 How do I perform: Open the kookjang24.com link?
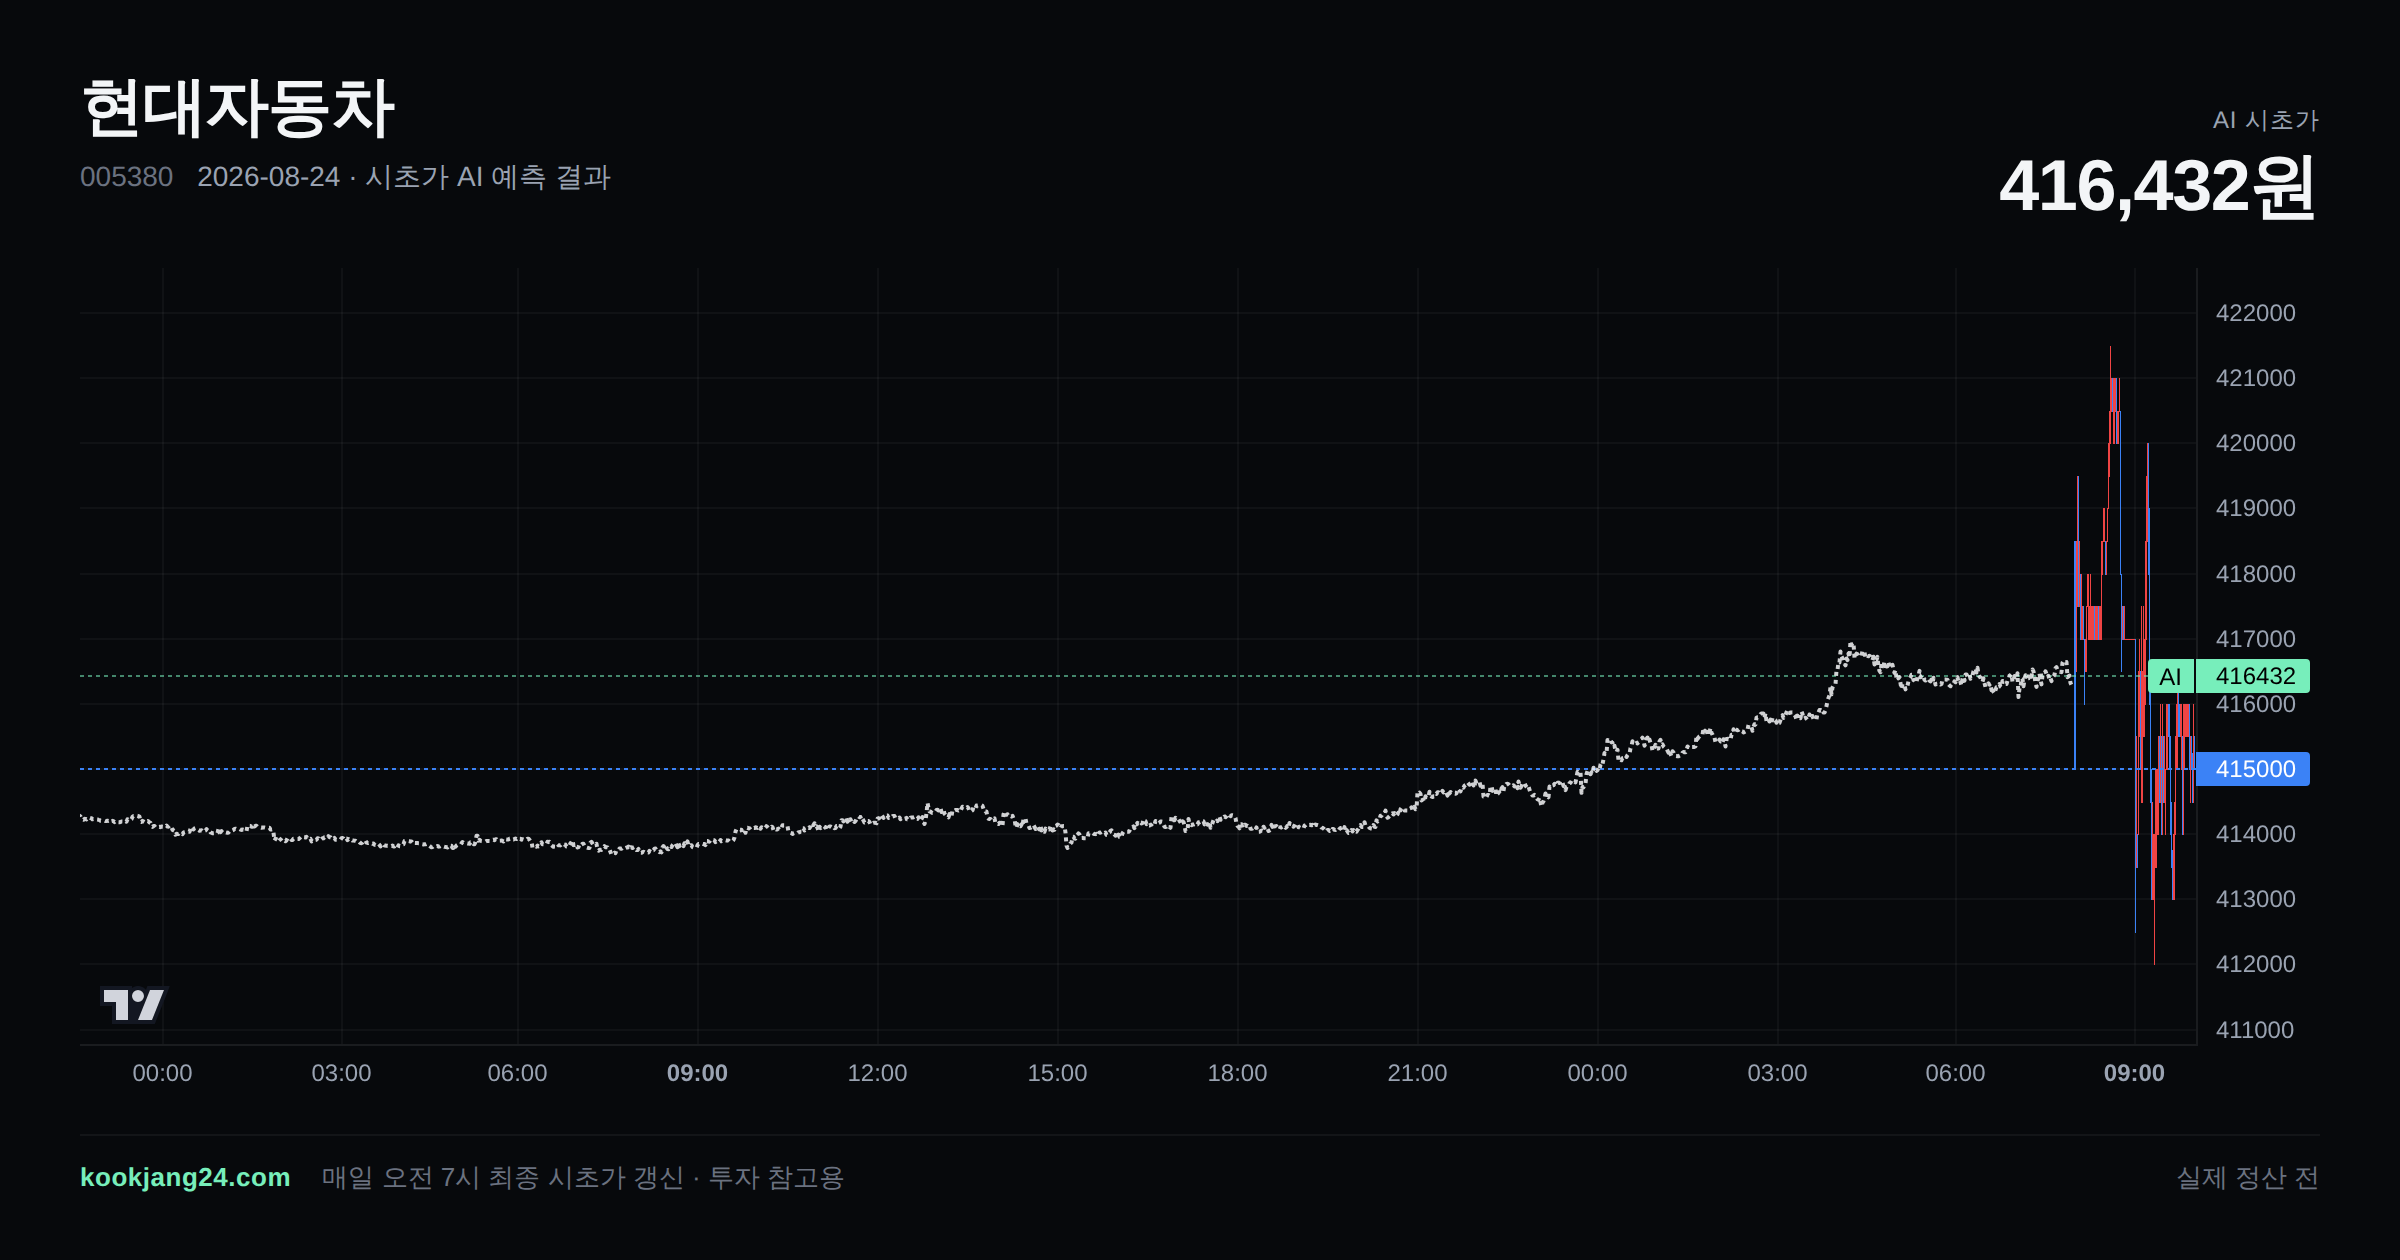185,1177
